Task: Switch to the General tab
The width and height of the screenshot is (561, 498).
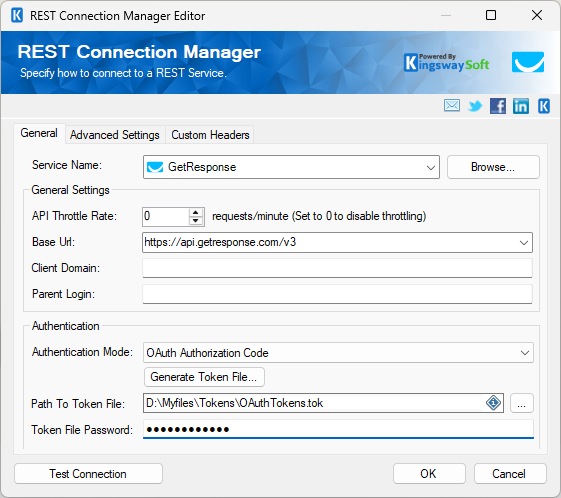Action: coord(39,133)
